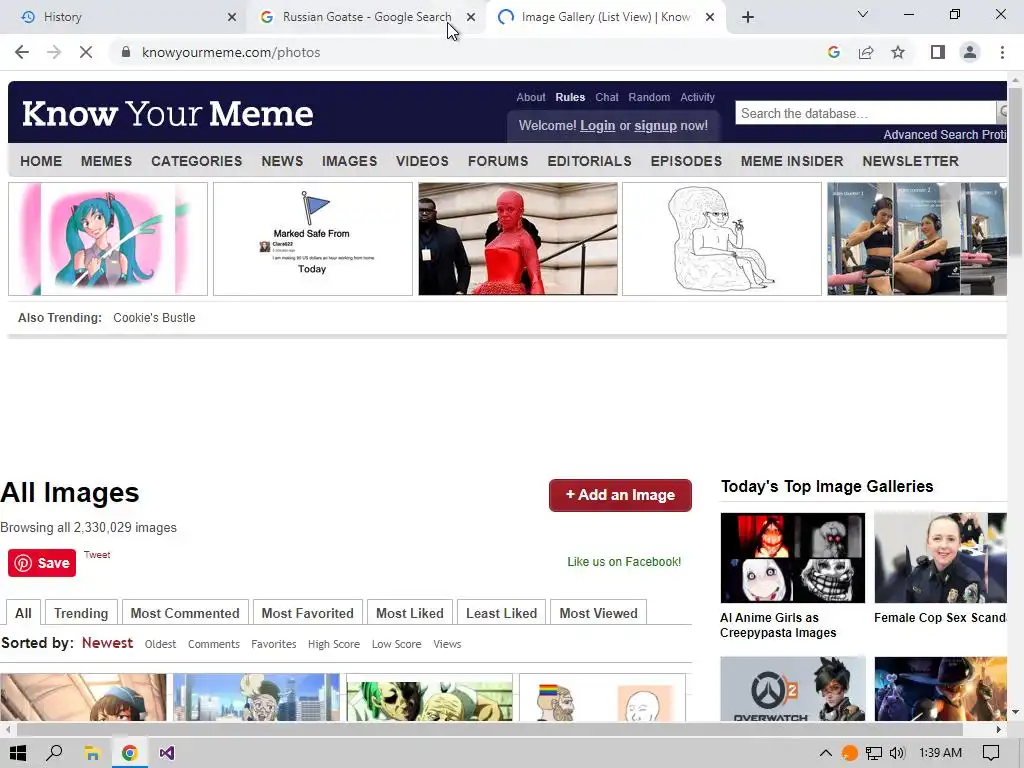This screenshot has width=1024, height=768.
Task: Open the network status tray icon
Action: pos(873,753)
